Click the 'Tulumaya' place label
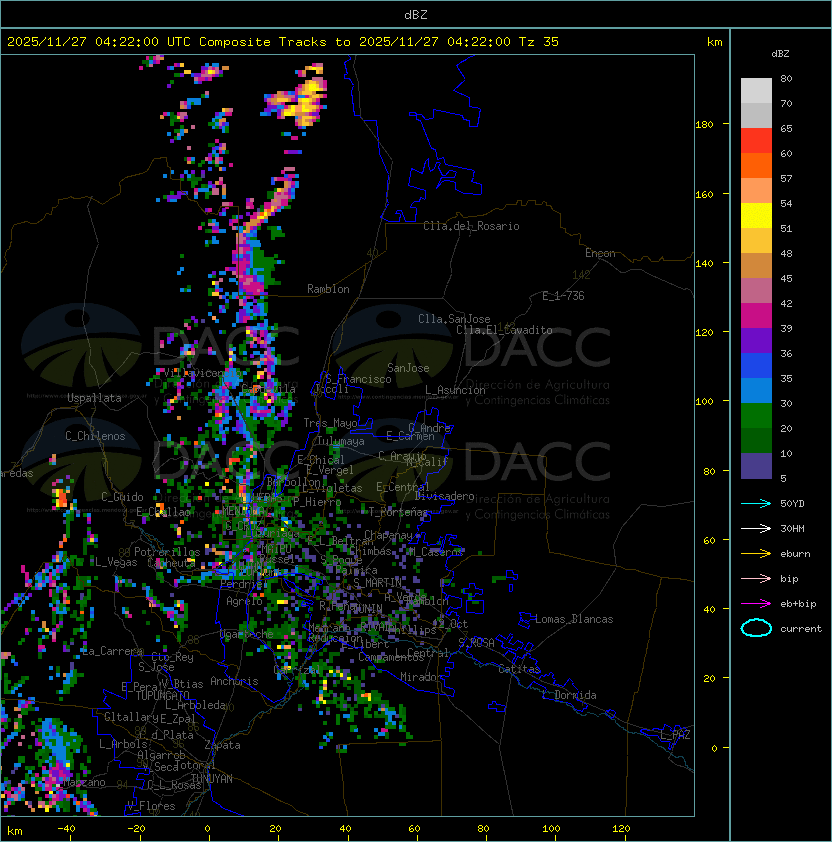Screen dimensions: 832x842 341,441
